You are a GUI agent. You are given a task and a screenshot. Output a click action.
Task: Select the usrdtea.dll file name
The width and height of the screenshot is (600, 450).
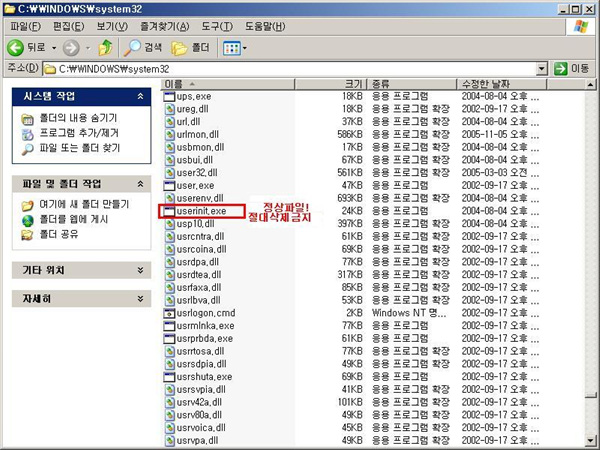pos(199,275)
